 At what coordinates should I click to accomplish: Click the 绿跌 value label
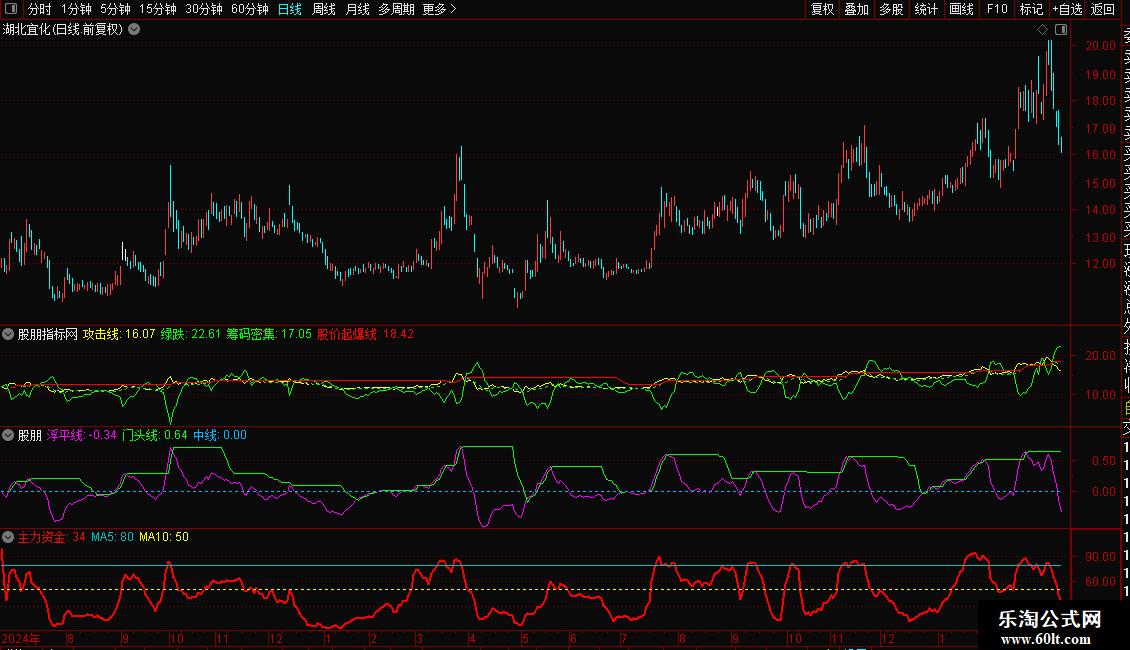(190, 334)
